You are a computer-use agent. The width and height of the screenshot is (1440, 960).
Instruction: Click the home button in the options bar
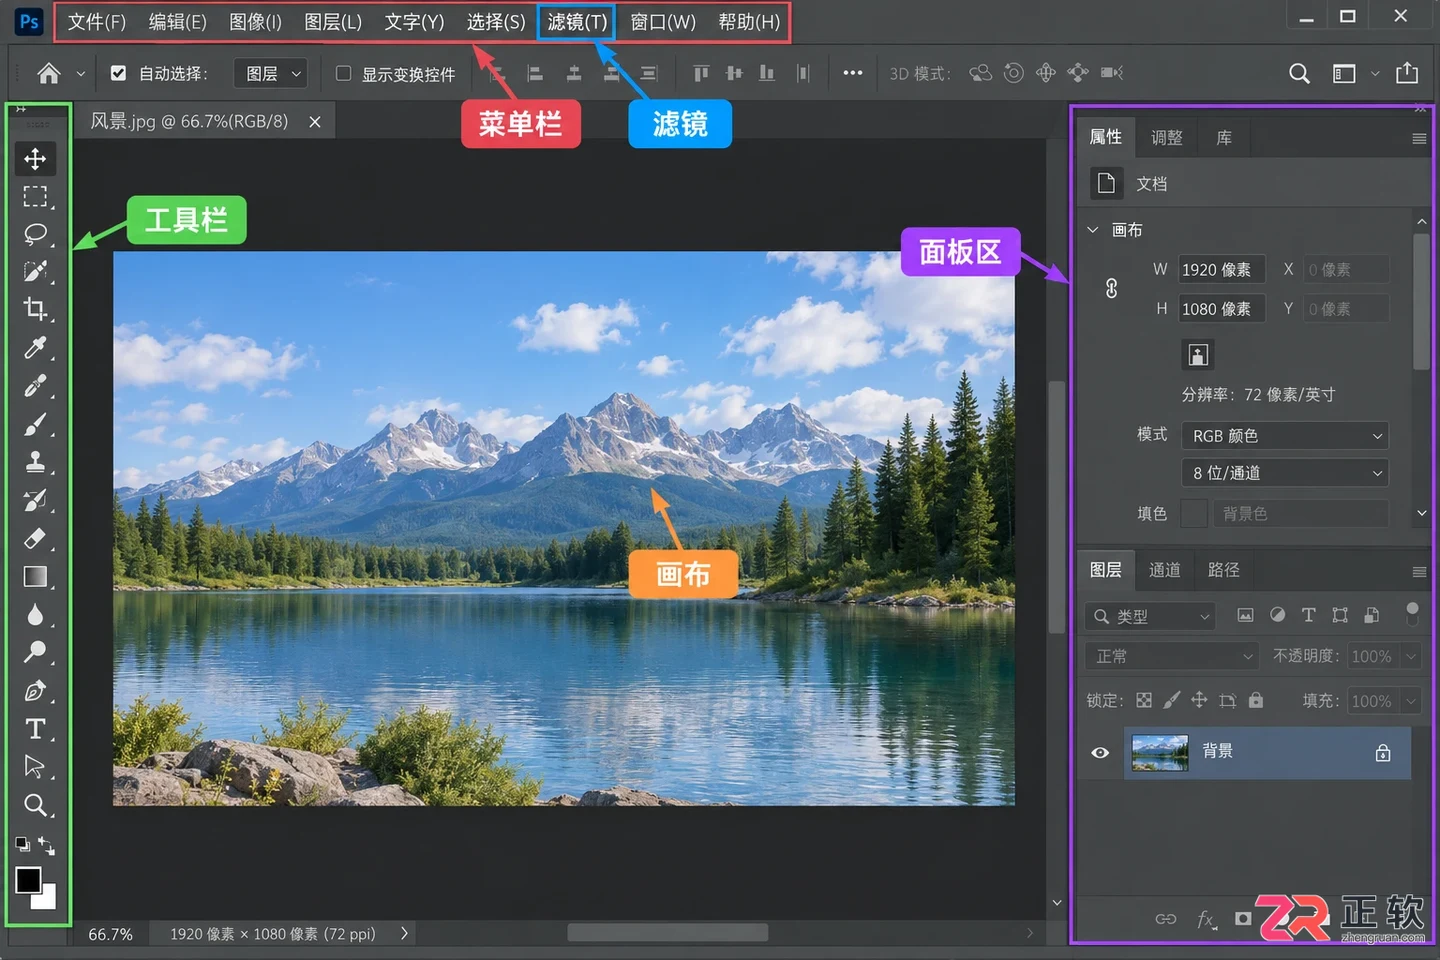click(x=49, y=73)
